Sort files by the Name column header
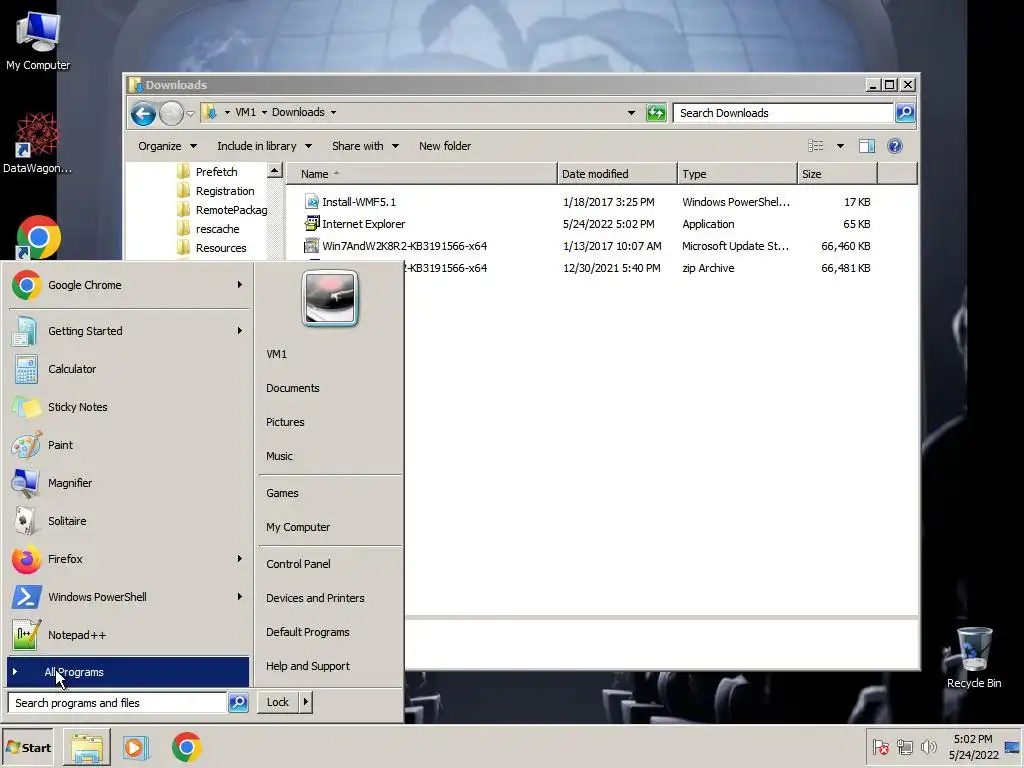 click(422, 174)
